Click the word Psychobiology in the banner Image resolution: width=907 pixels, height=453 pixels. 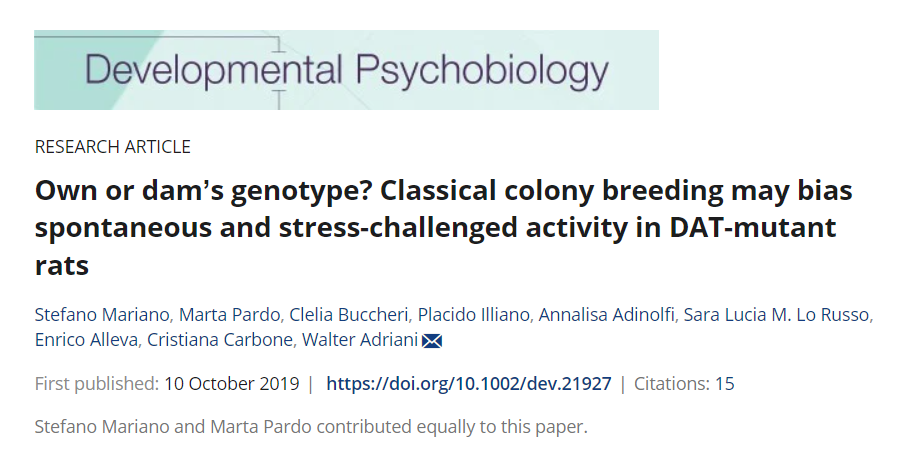(x=482, y=71)
